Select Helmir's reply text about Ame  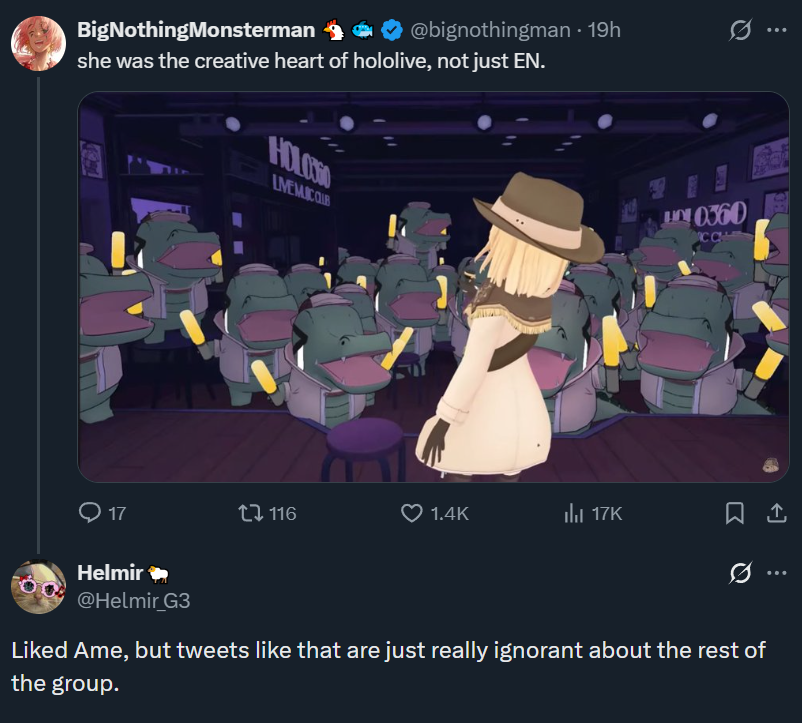coord(388,667)
